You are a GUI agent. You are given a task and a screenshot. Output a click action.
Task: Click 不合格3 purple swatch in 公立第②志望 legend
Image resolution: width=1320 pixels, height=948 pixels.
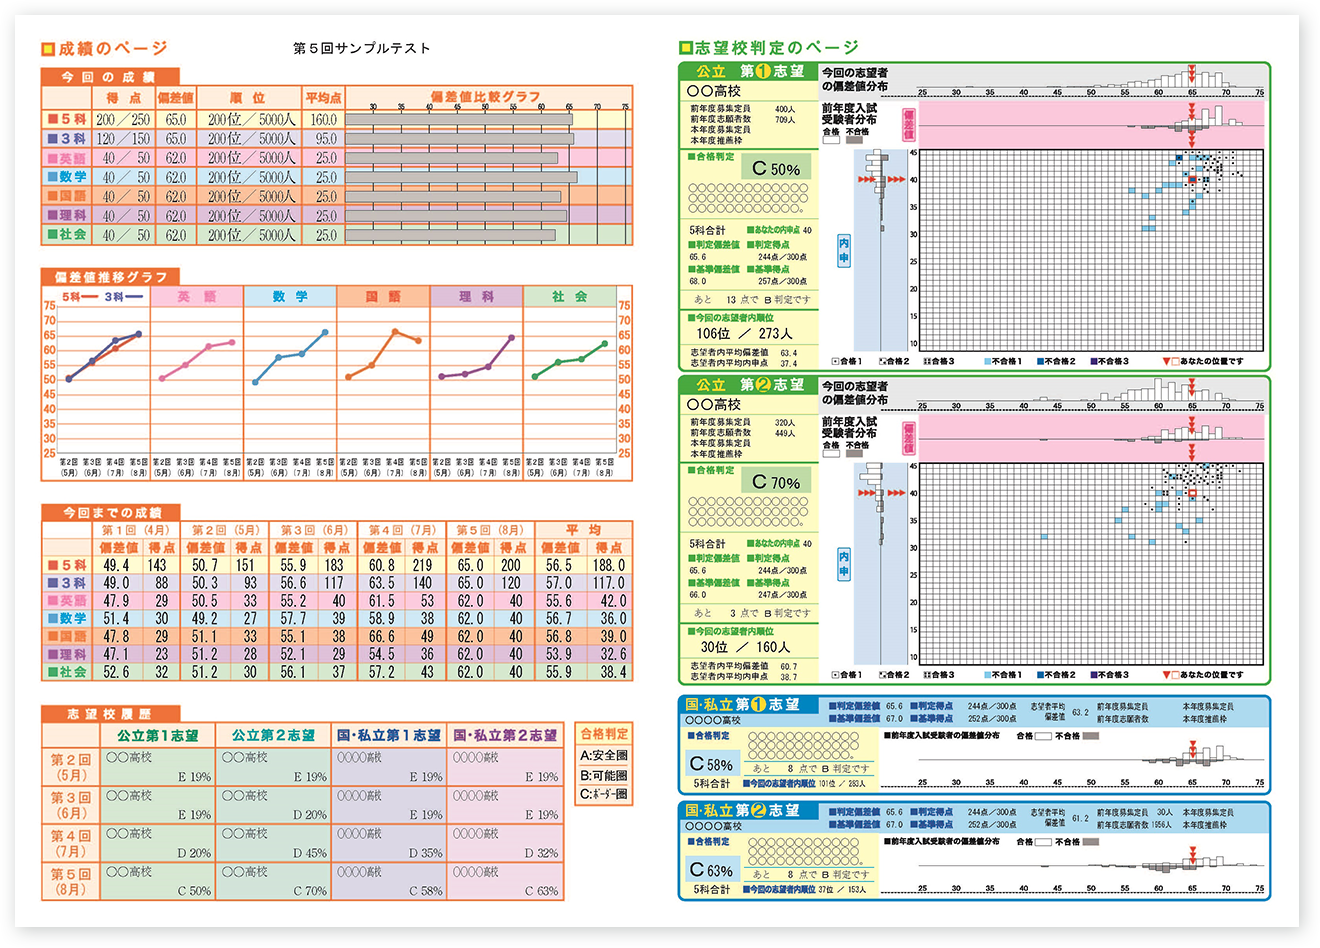1094,675
